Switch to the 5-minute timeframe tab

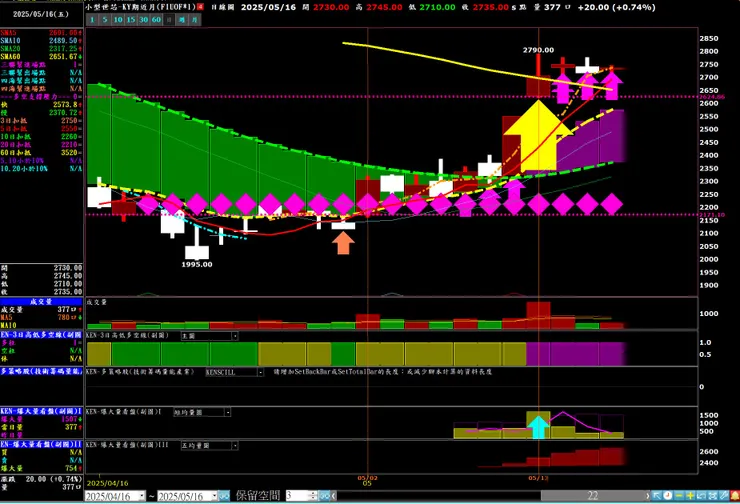point(105,20)
